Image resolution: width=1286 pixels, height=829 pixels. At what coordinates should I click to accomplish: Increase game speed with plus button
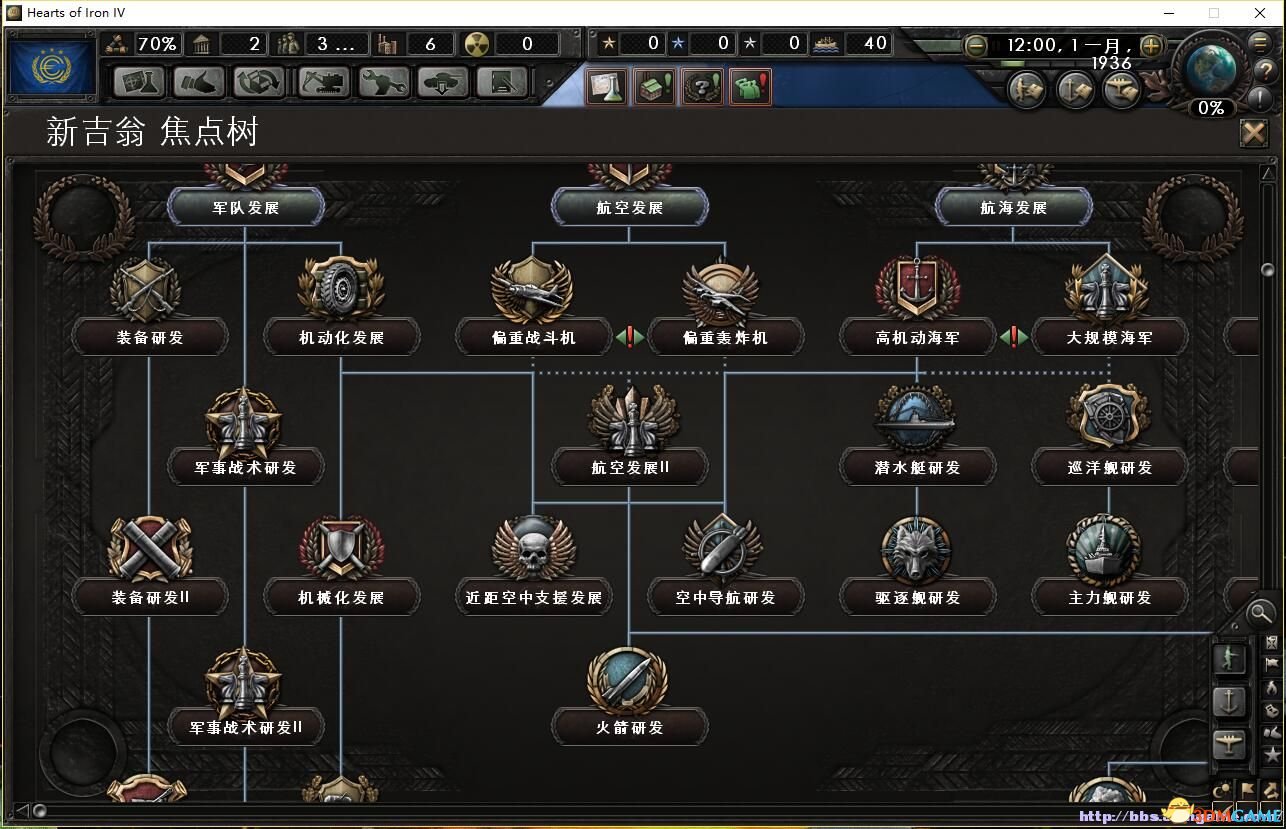pyautogui.click(x=1151, y=46)
